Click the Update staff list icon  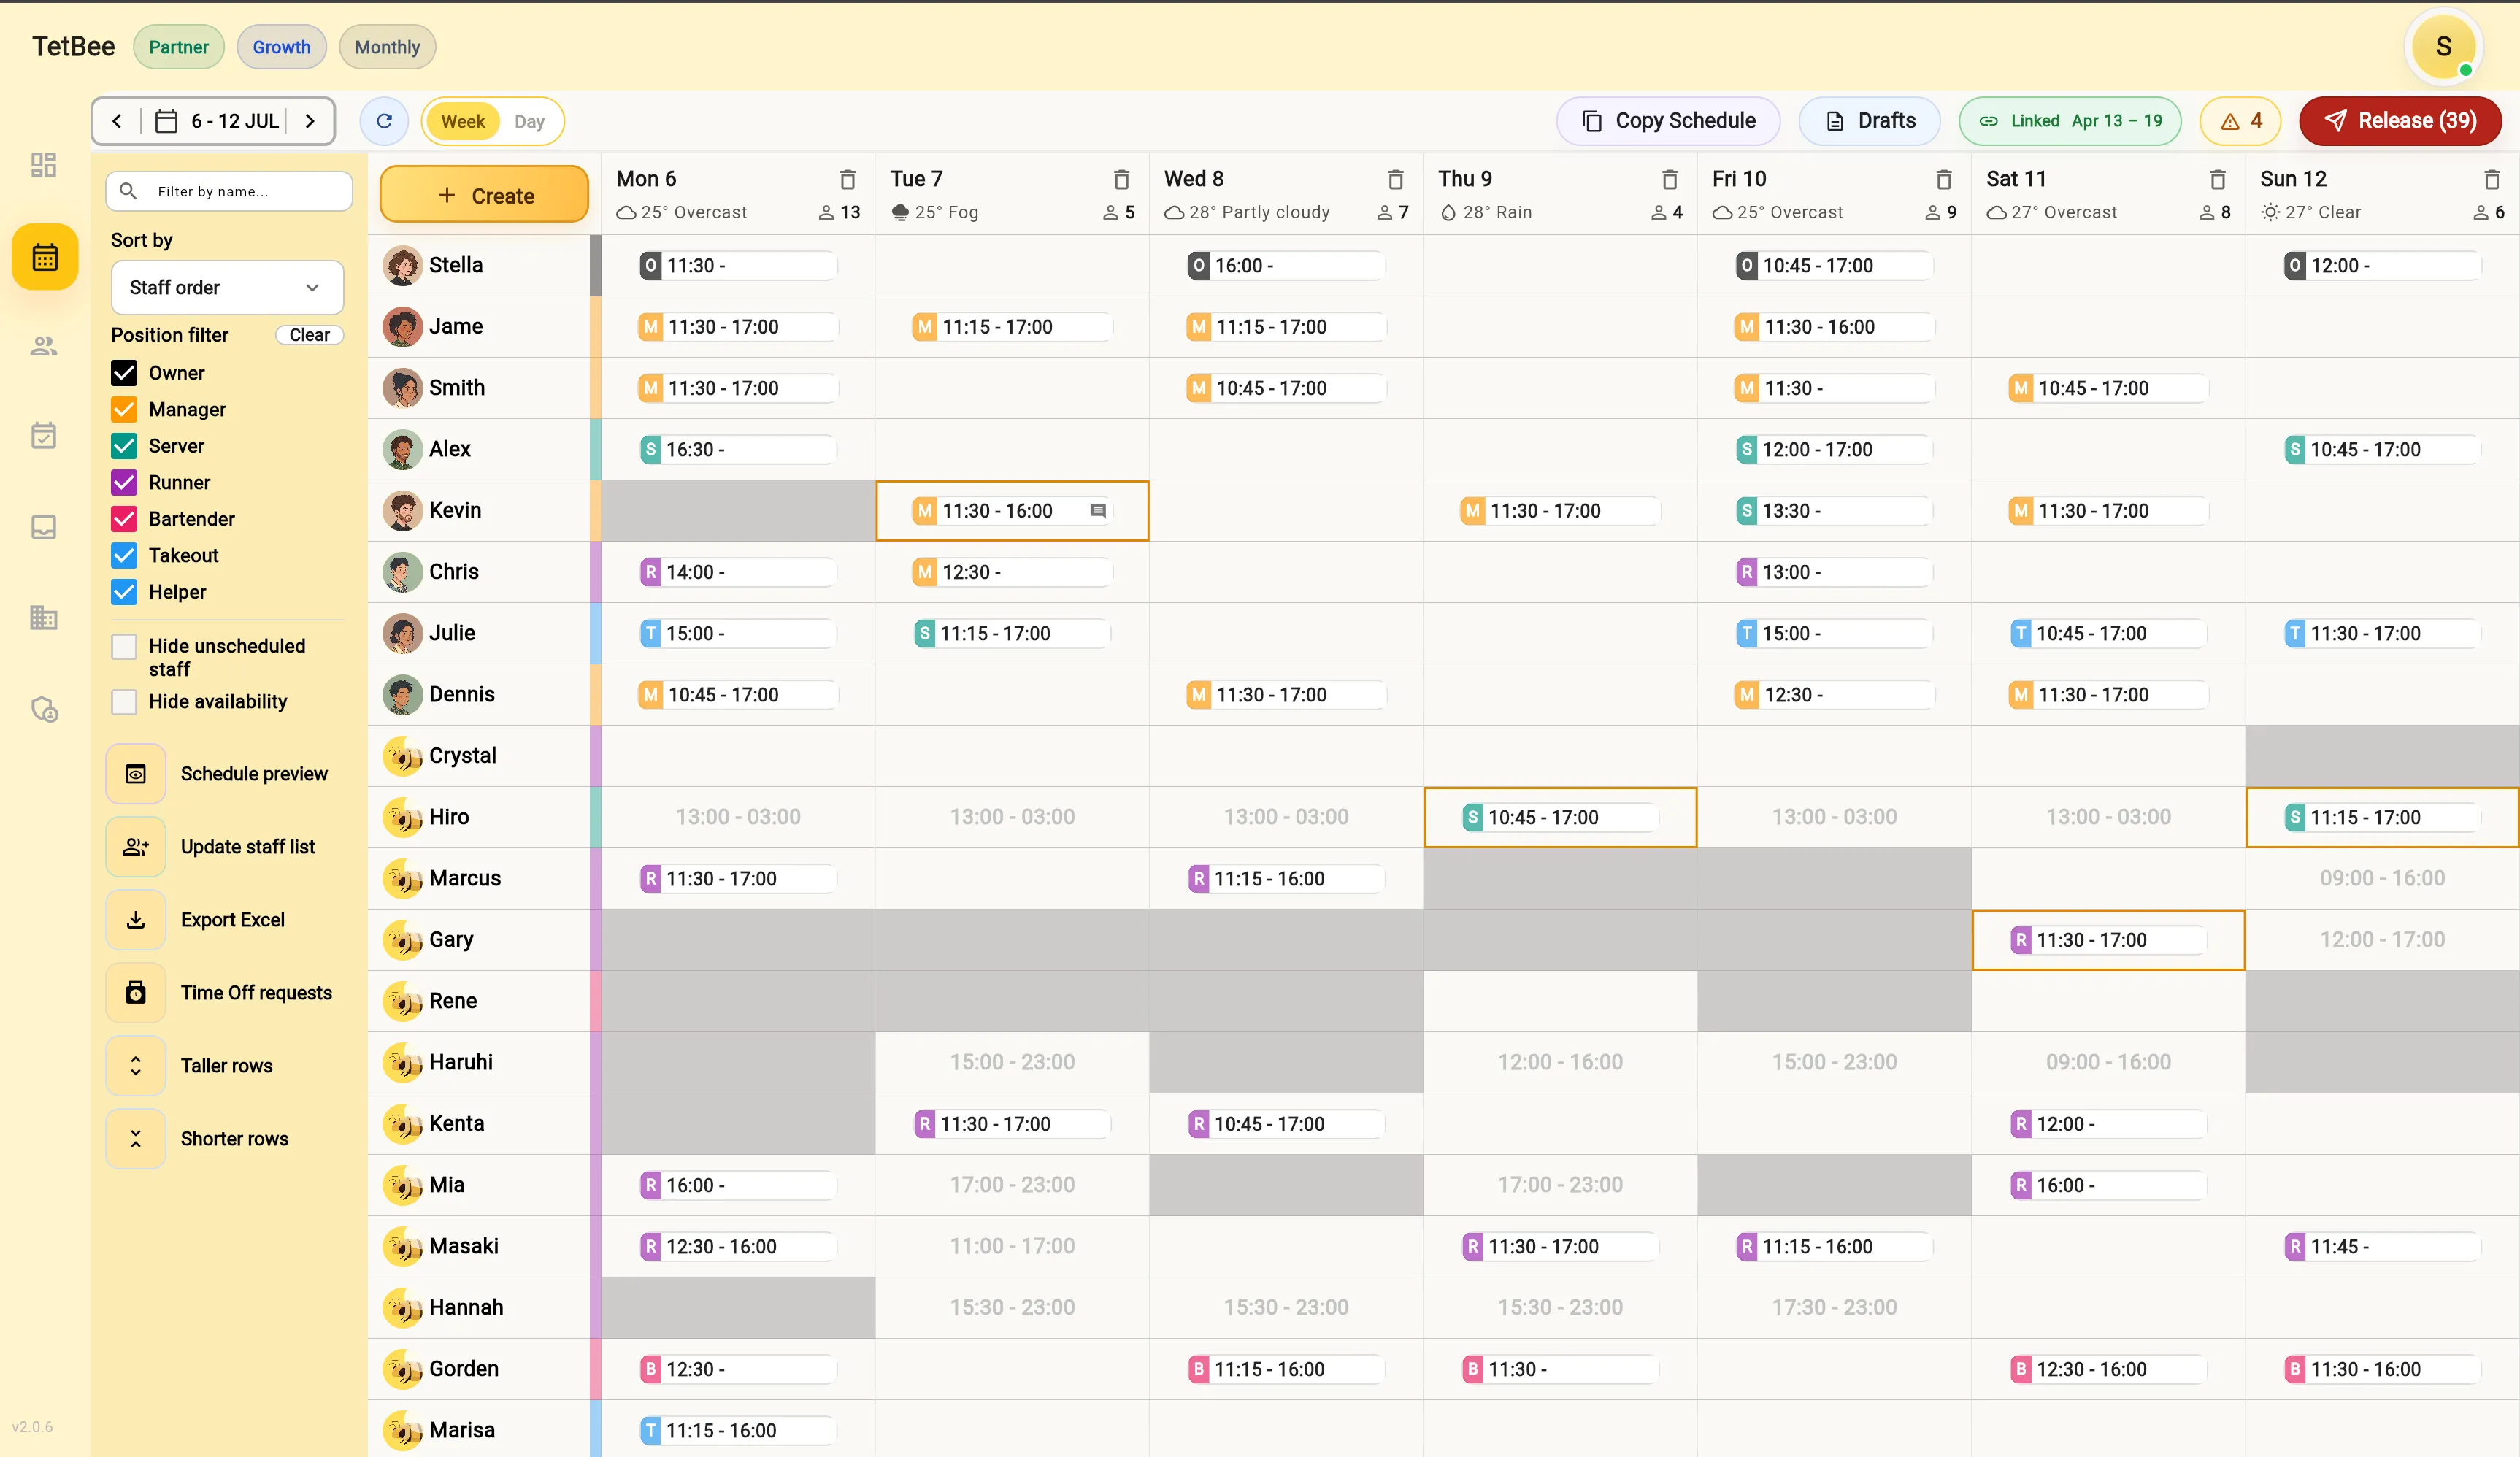[136, 847]
